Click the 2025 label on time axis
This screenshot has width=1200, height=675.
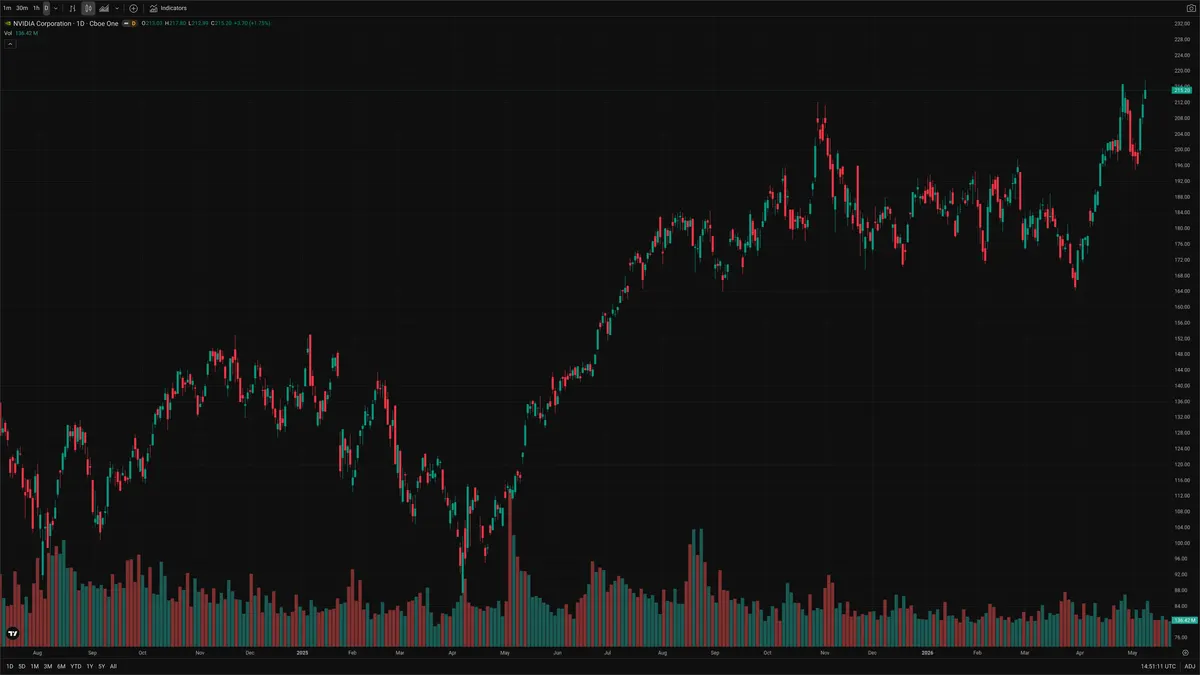[304, 652]
